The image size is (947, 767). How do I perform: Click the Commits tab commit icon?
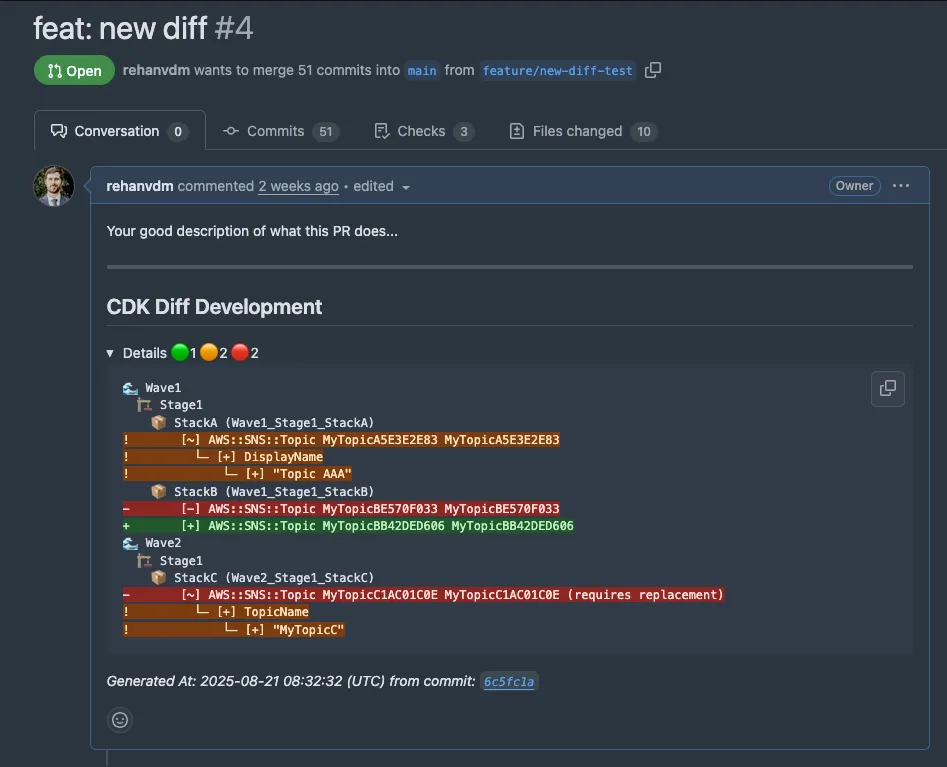[231, 131]
